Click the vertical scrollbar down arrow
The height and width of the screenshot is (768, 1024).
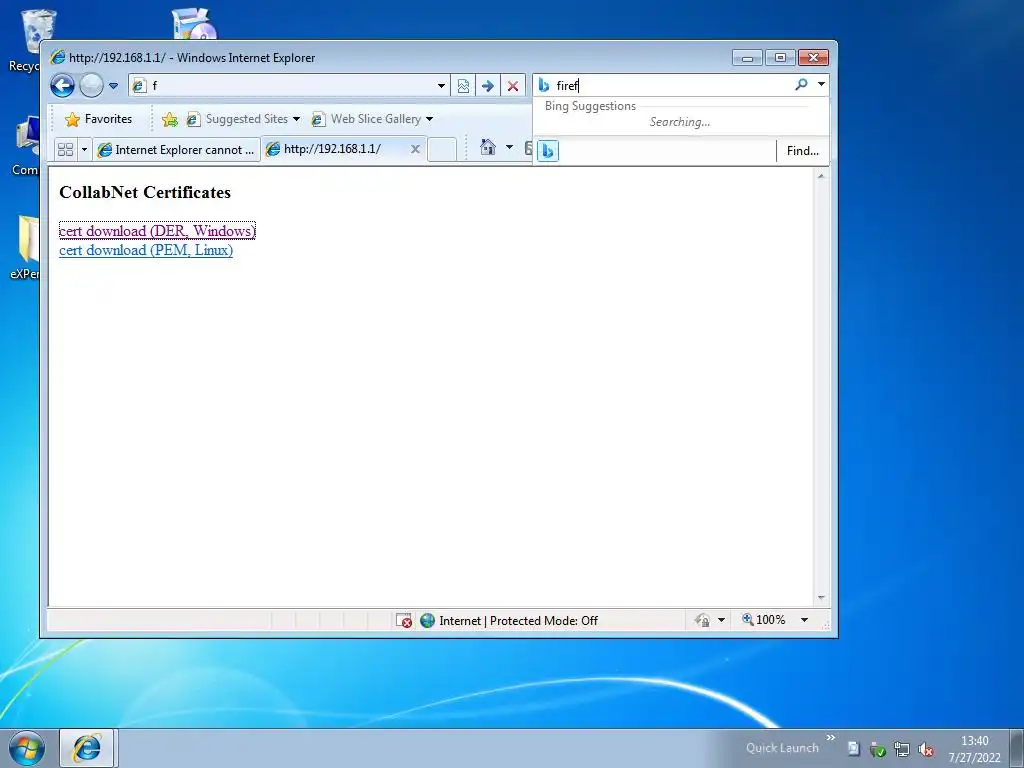tap(821, 598)
